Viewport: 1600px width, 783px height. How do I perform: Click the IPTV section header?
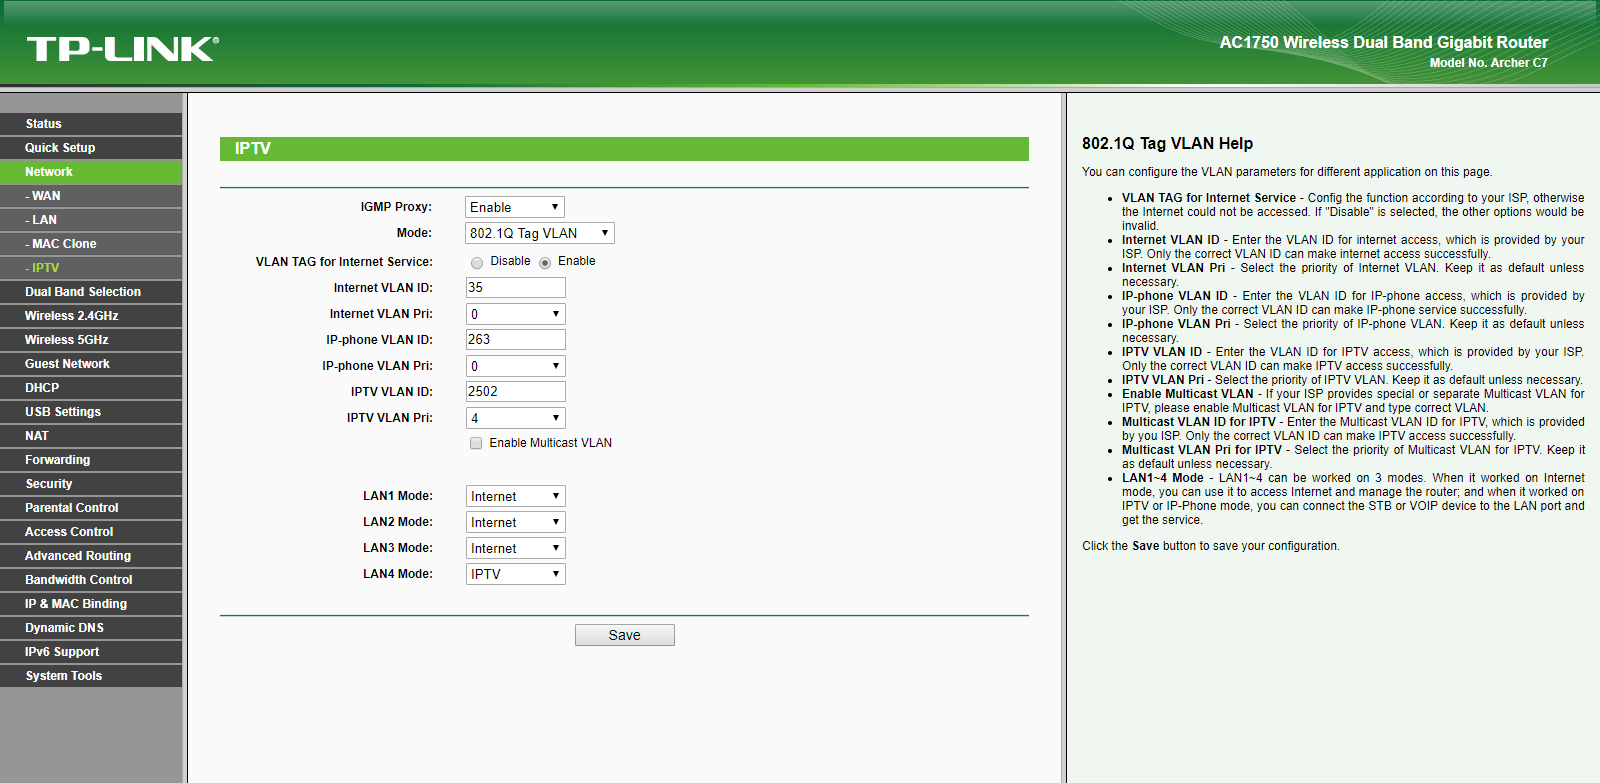(624, 148)
